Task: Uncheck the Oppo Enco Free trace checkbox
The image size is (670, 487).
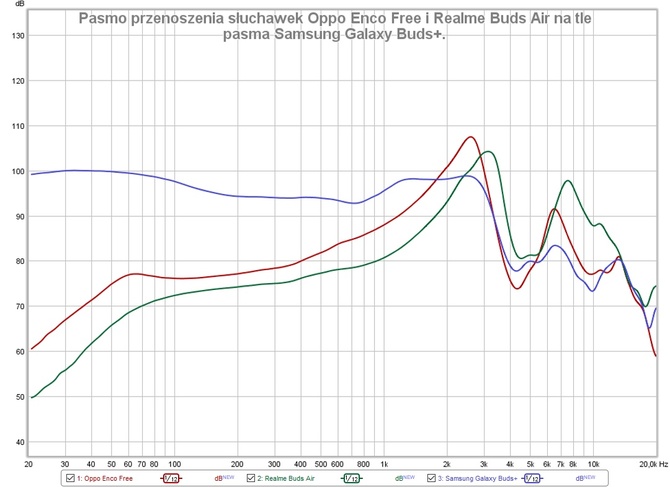Action: coord(70,478)
